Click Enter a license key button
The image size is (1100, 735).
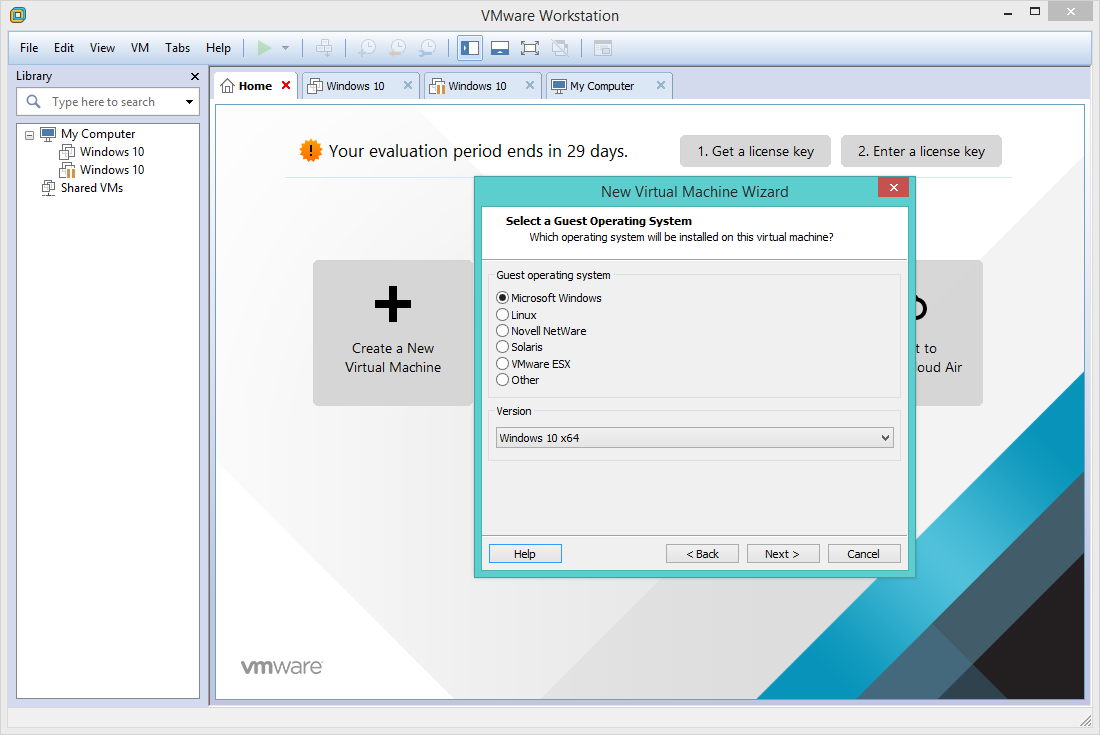click(921, 151)
